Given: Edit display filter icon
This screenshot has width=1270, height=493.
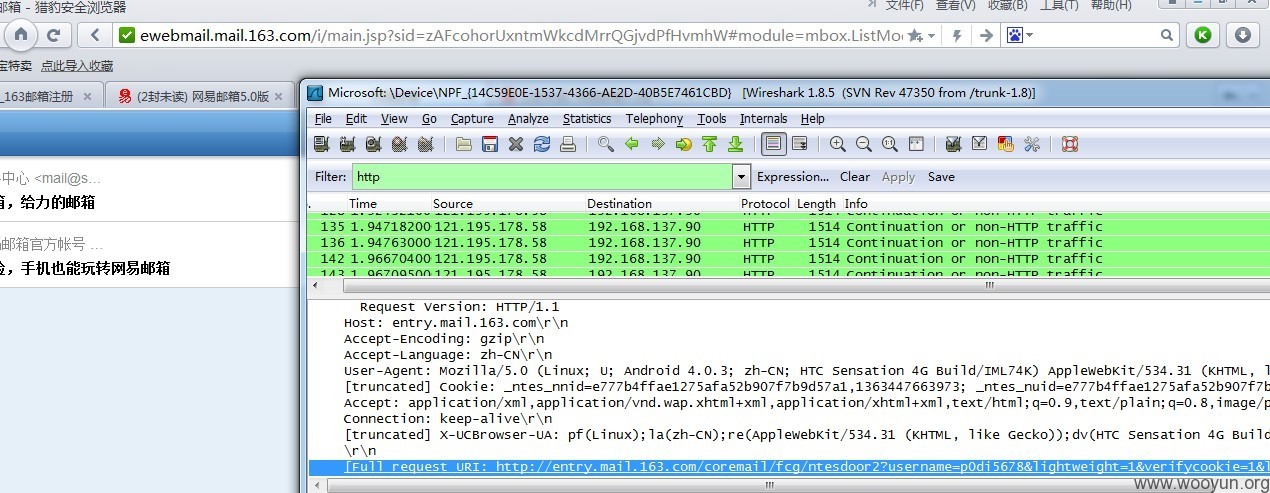Looking at the screenshot, I should point(980,144).
